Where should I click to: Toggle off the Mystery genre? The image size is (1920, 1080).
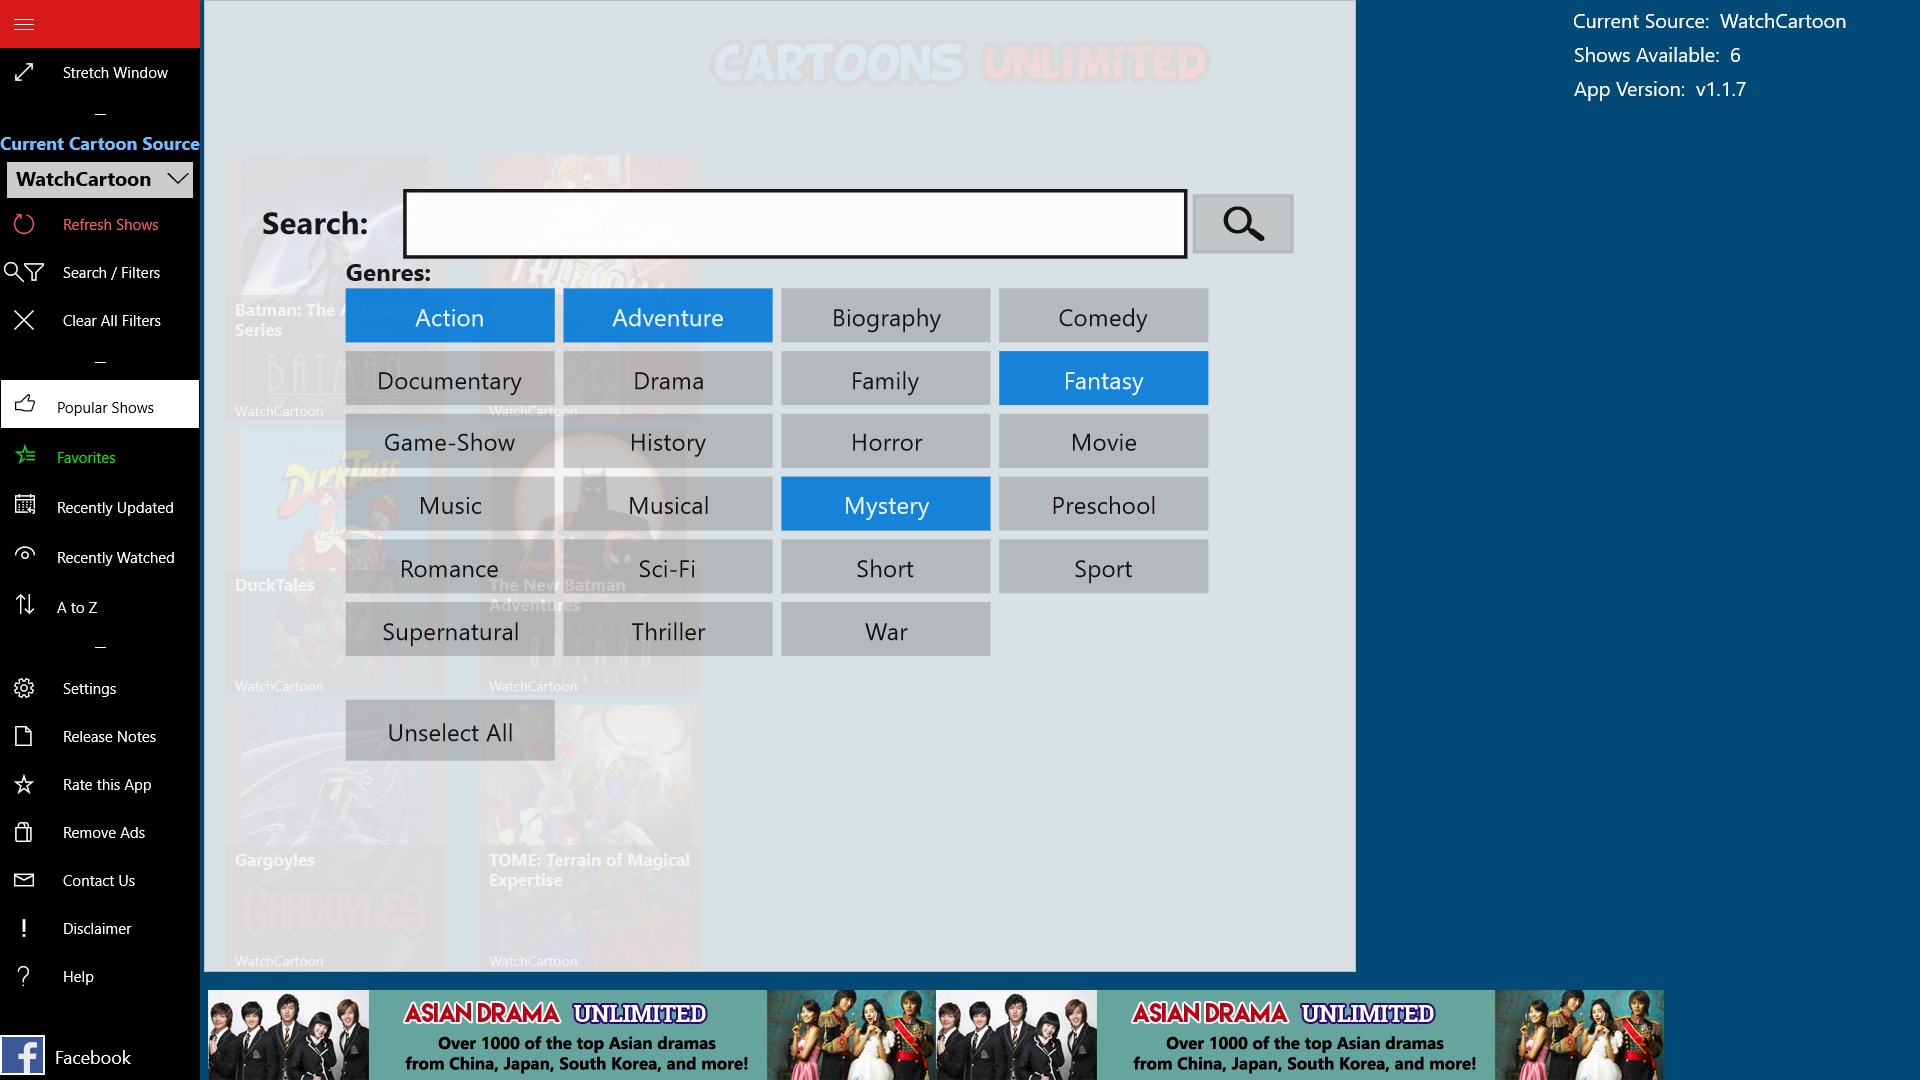[885, 505]
